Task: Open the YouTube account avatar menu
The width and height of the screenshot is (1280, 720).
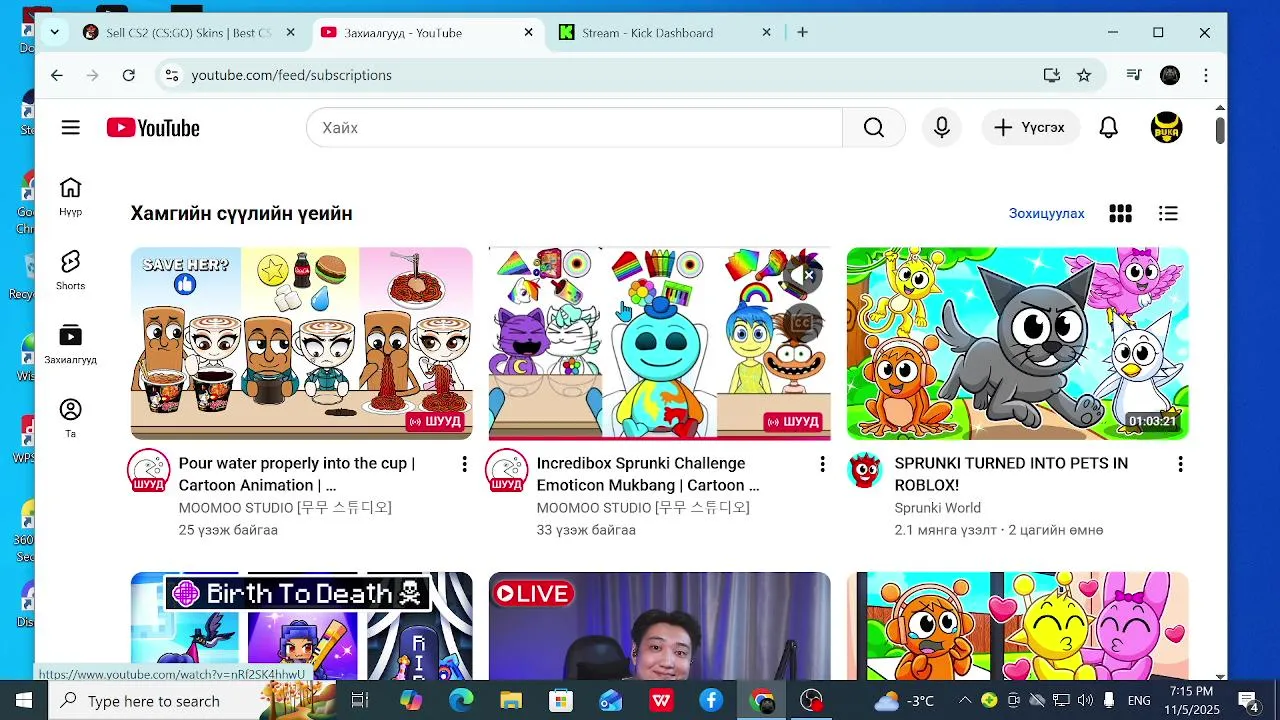Action: click(1167, 128)
